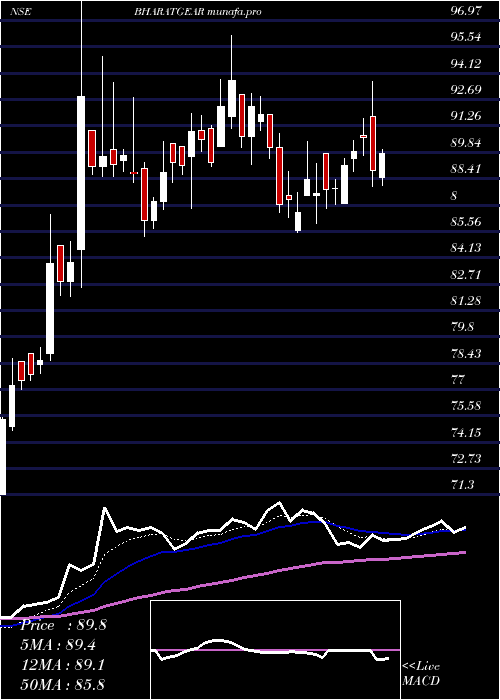500x700 pixels.
Task: Pick the 74.15 axis value
Action: (466, 433)
